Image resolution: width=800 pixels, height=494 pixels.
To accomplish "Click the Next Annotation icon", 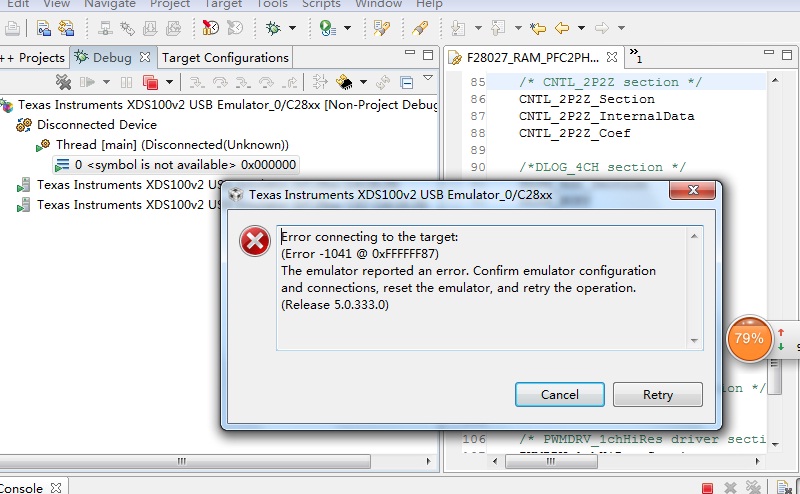I will (x=458, y=28).
